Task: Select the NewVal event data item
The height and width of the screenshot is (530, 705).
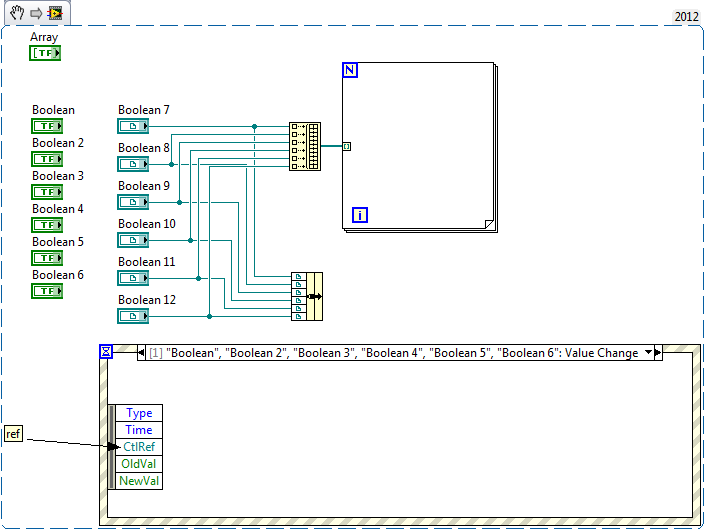Action: (139, 481)
